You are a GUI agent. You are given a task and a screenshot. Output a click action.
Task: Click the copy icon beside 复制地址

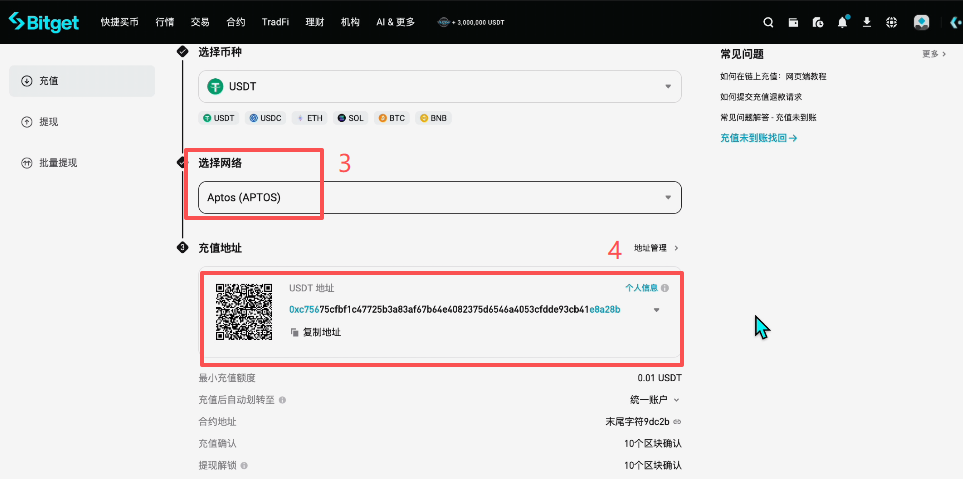pos(294,332)
